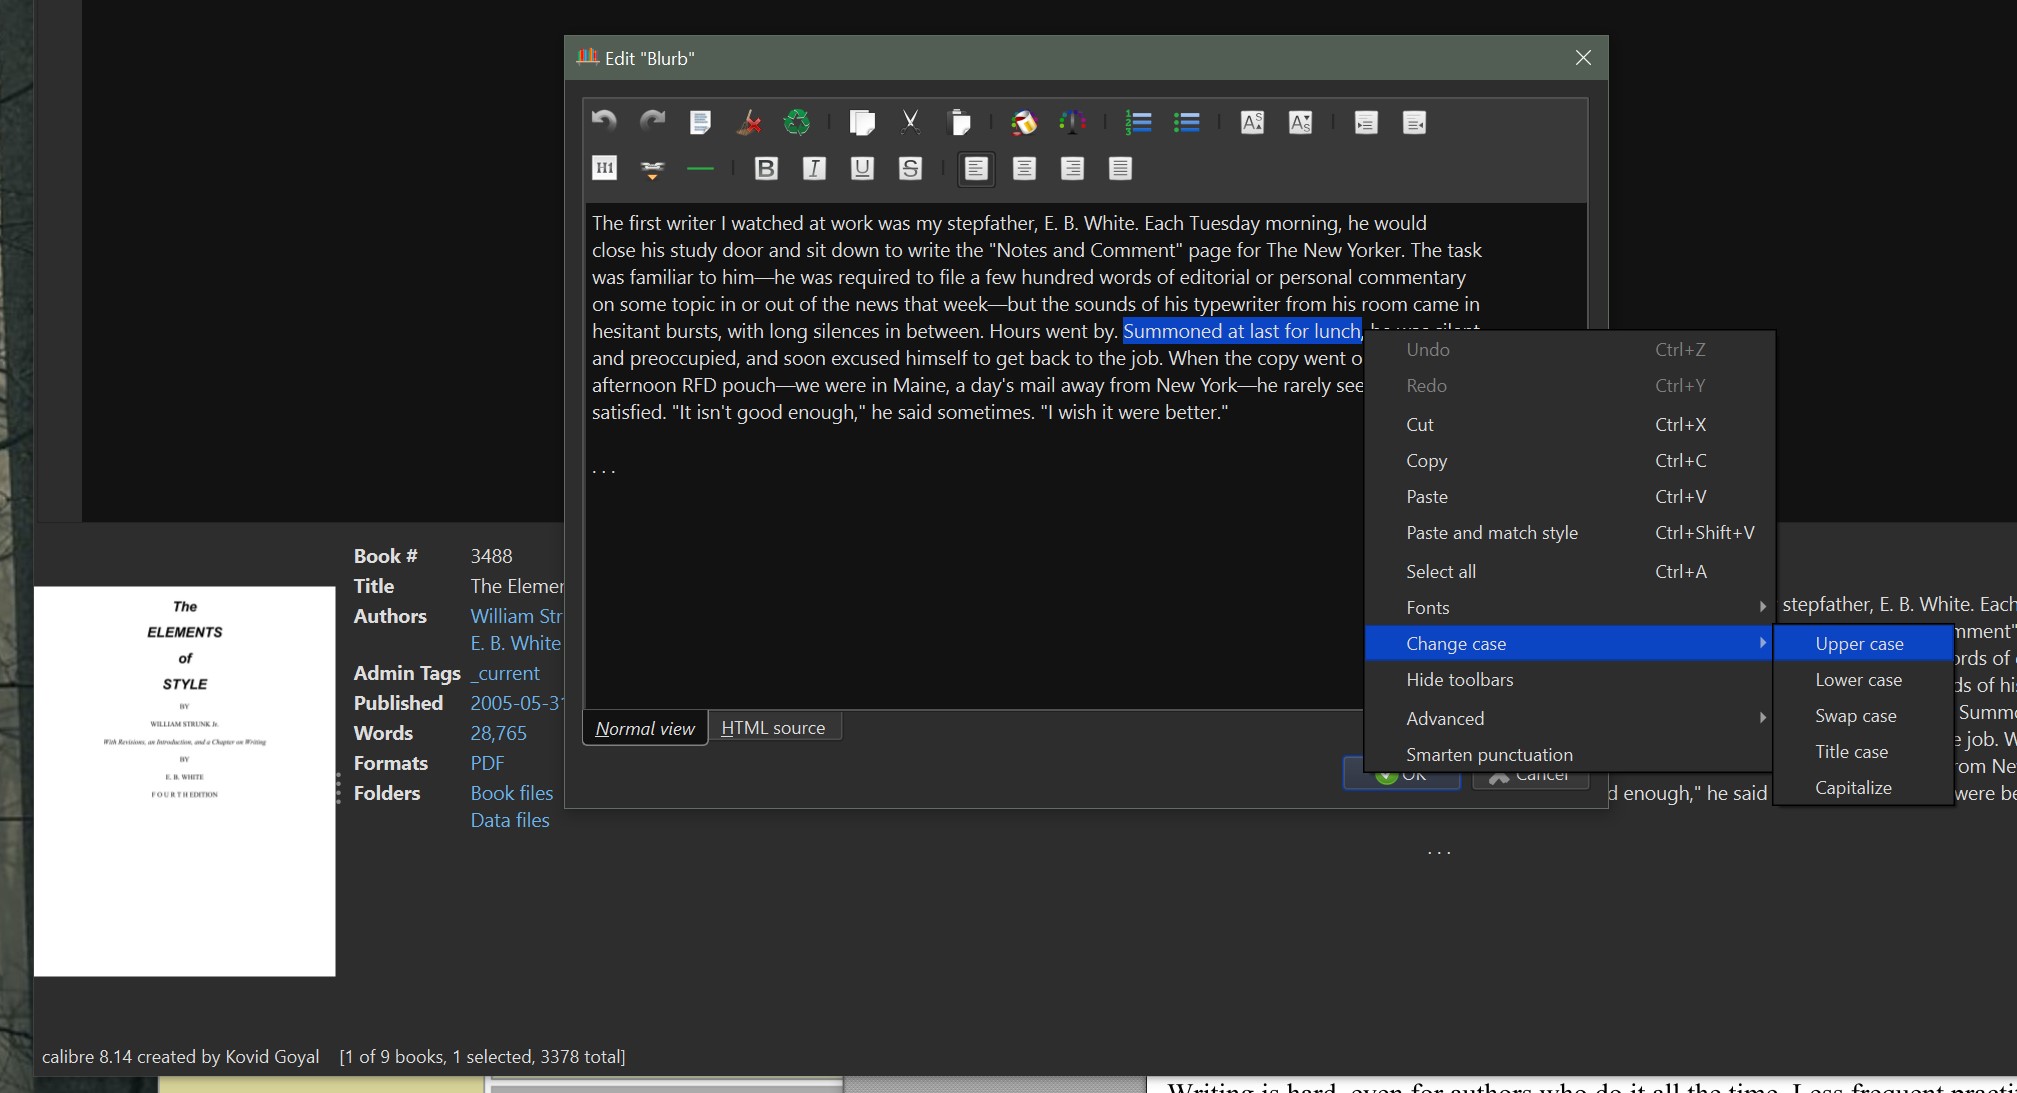Click the increase indentation icon
Image resolution: width=2017 pixels, height=1093 pixels.
click(1366, 123)
